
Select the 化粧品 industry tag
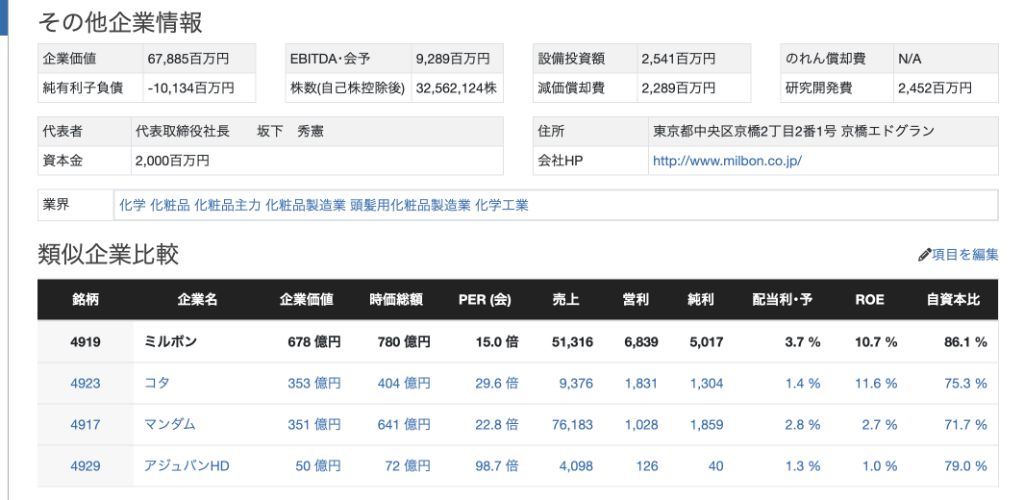[x=170, y=206]
